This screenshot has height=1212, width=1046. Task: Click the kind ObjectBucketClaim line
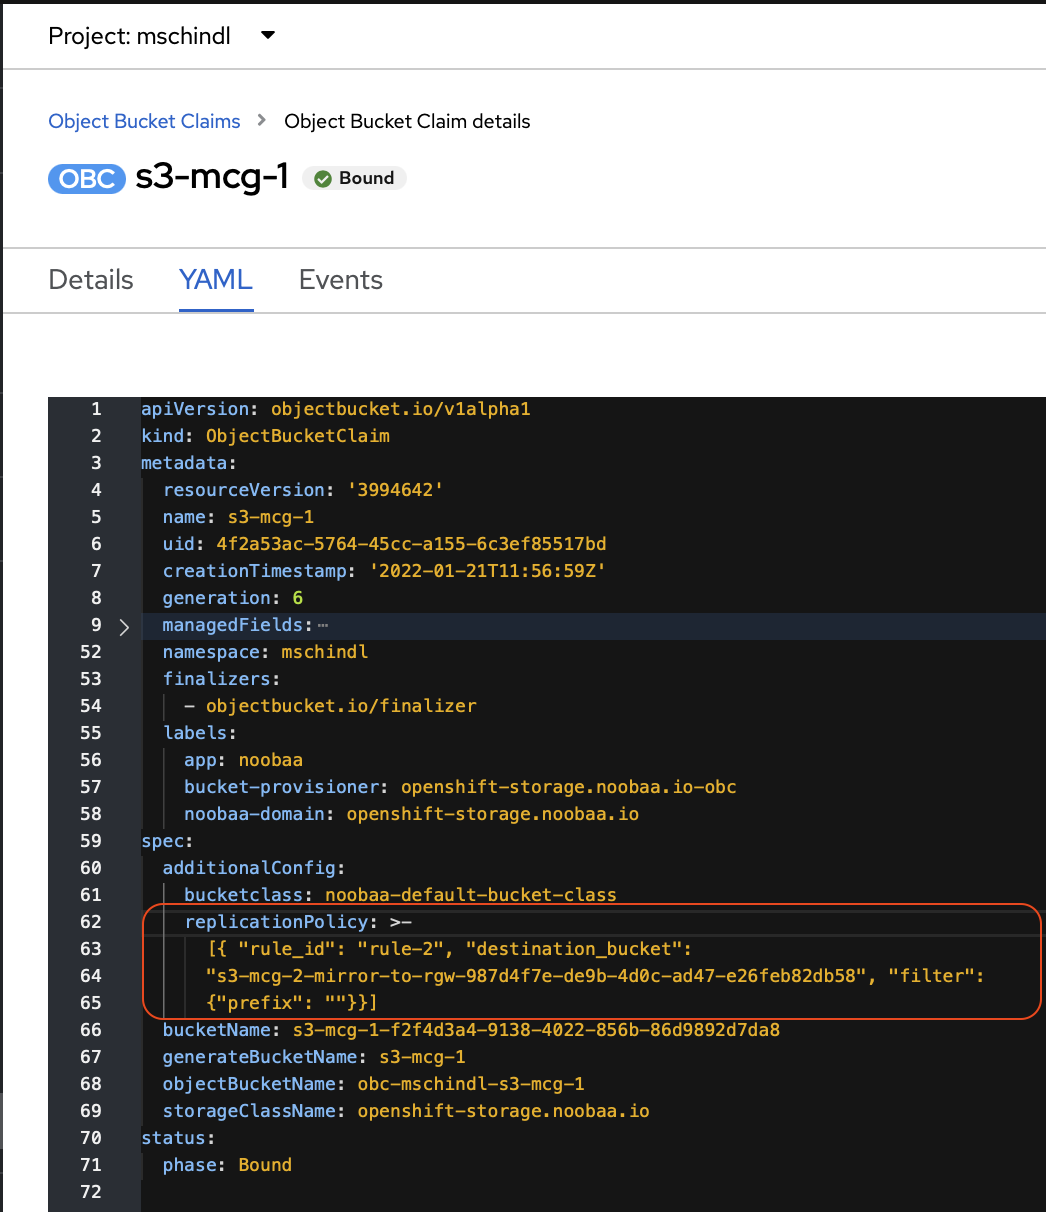click(265, 436)
